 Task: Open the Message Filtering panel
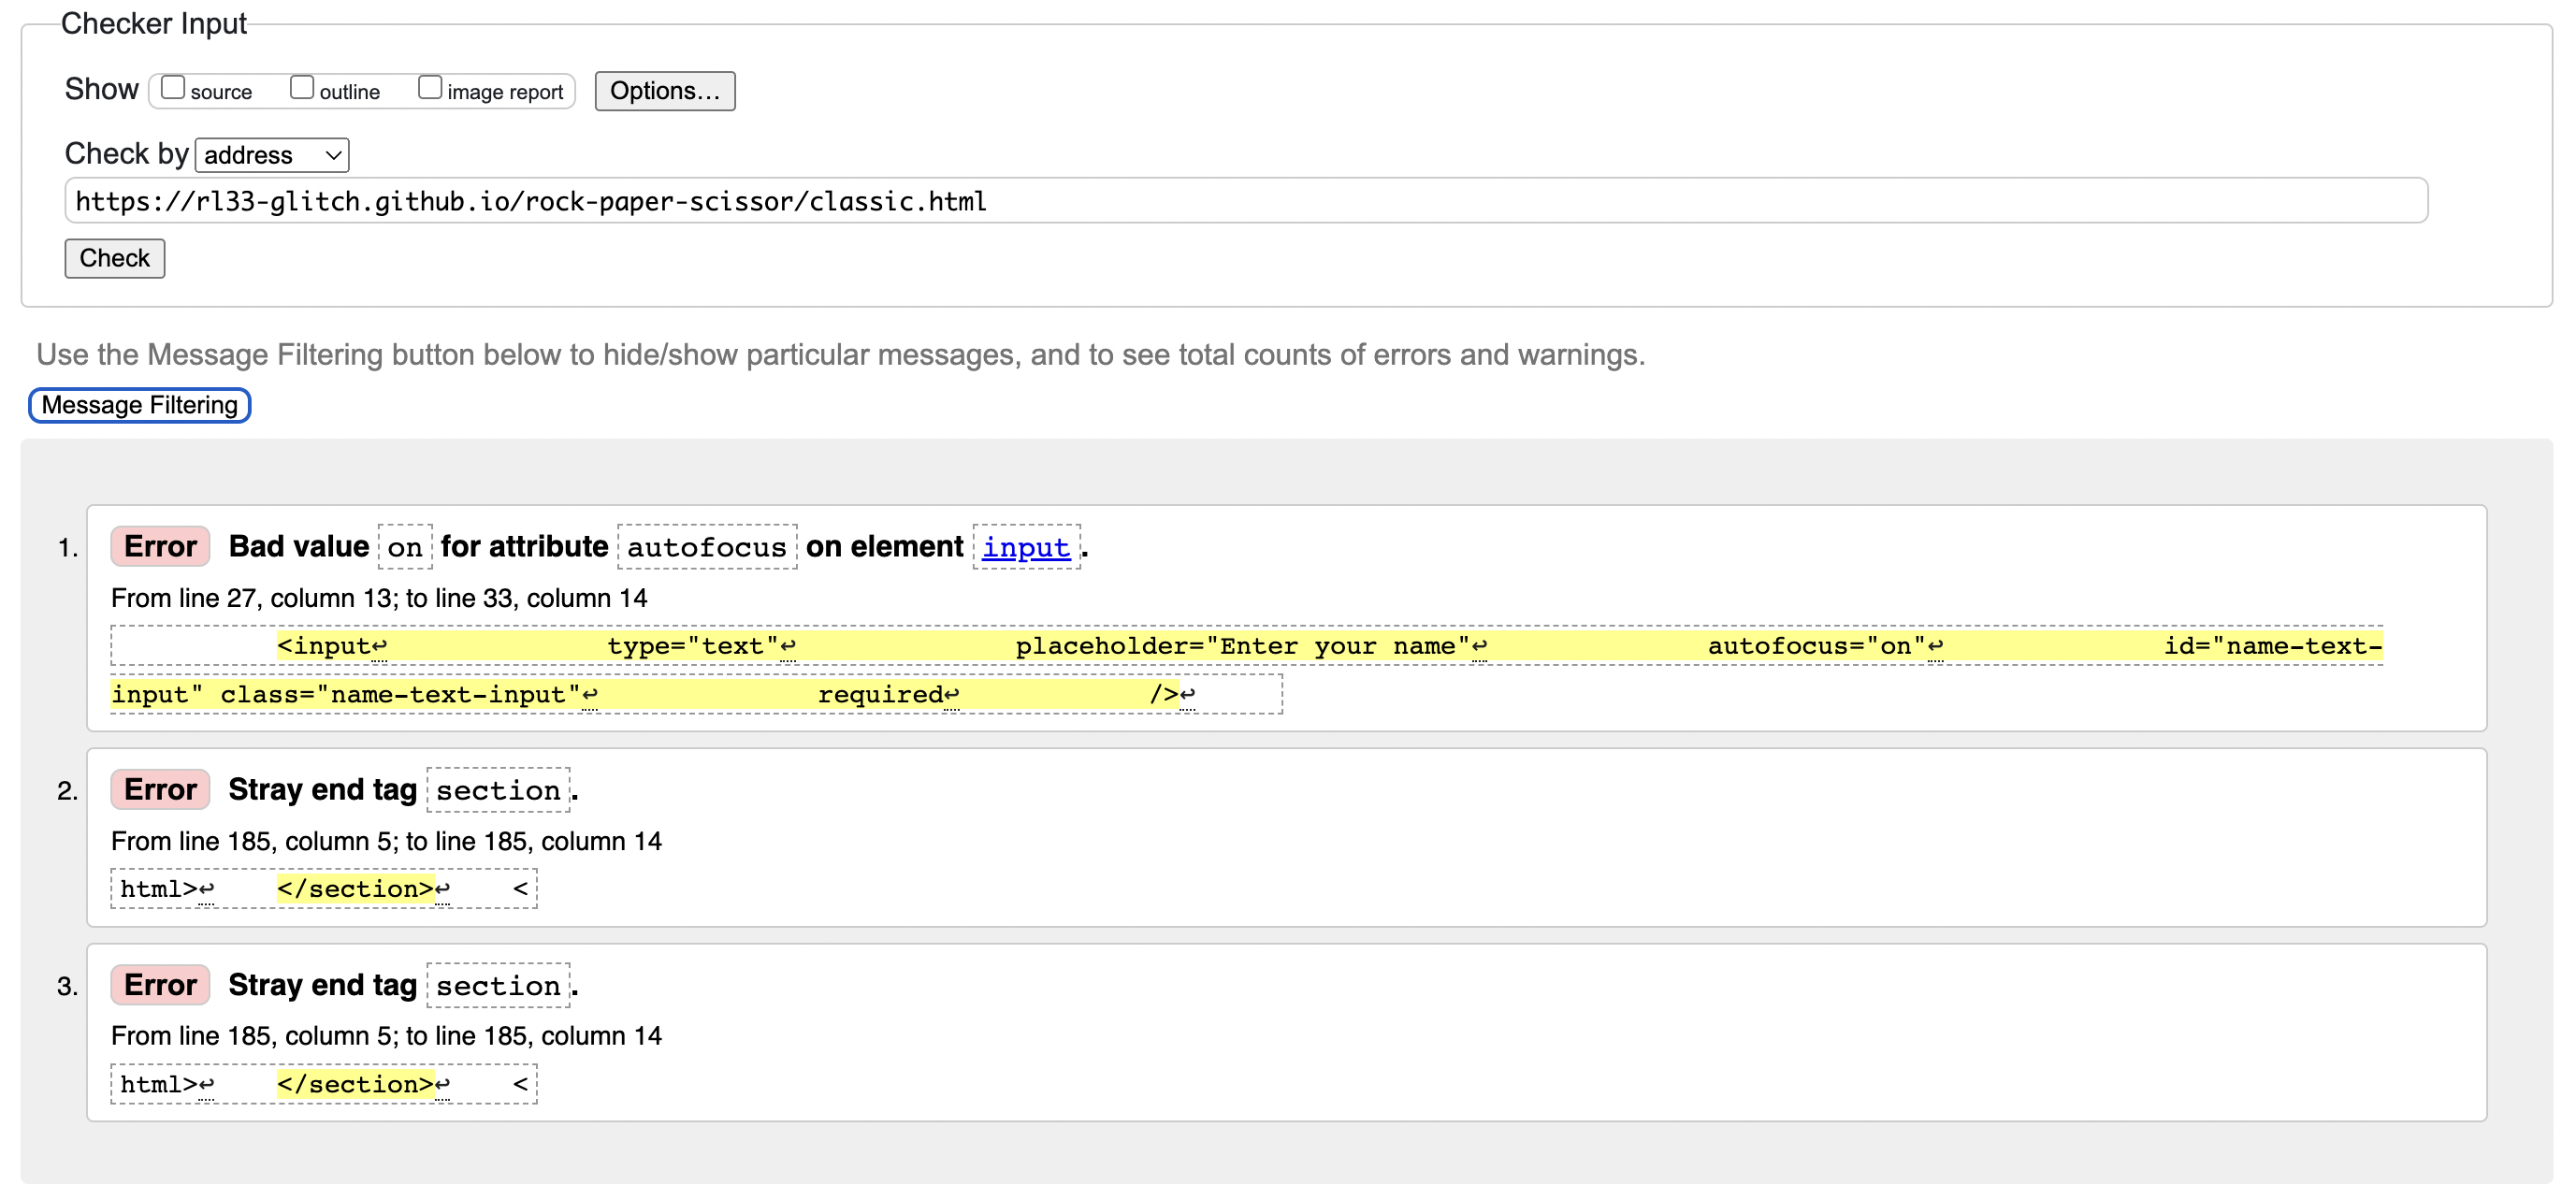pyautogui.click(x=139, y=405)
